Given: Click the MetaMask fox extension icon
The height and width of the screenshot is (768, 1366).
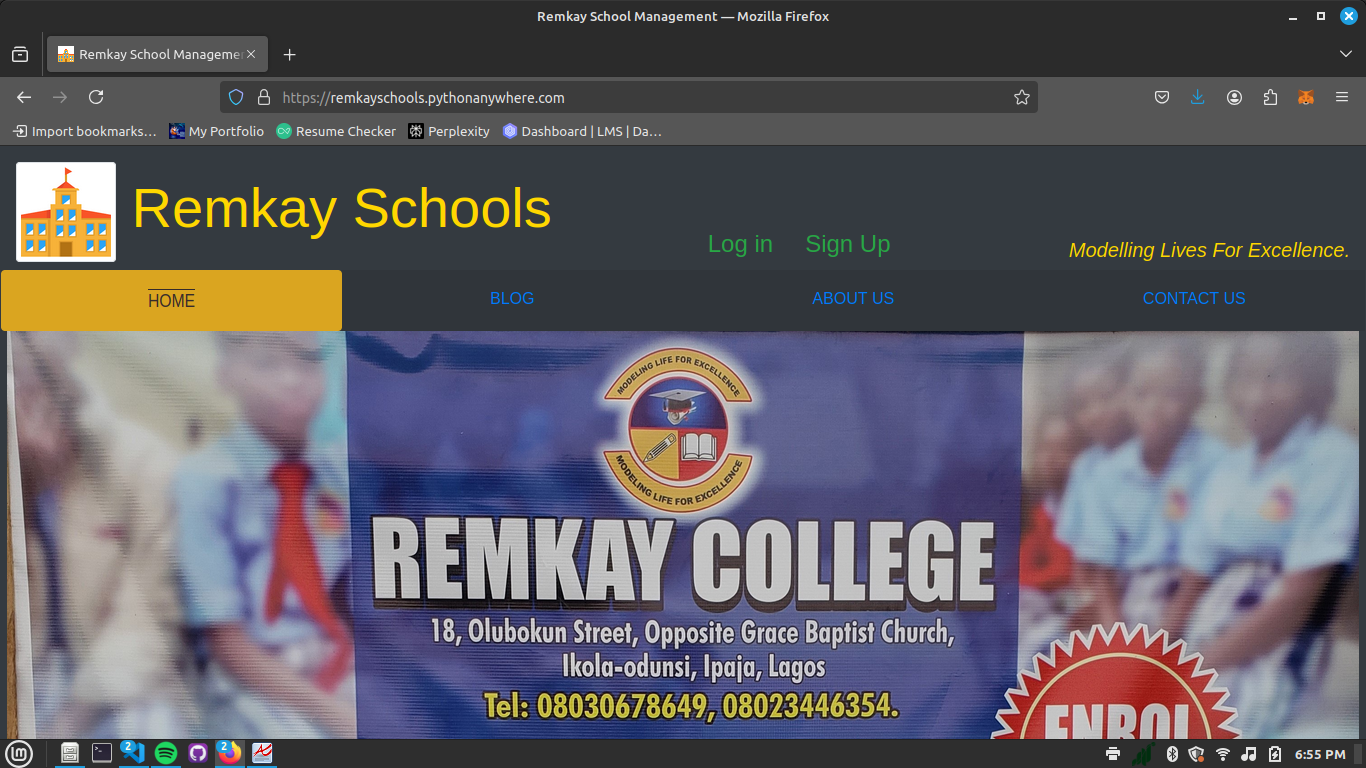Looking at the screenshot, I should coord(1305,97).
